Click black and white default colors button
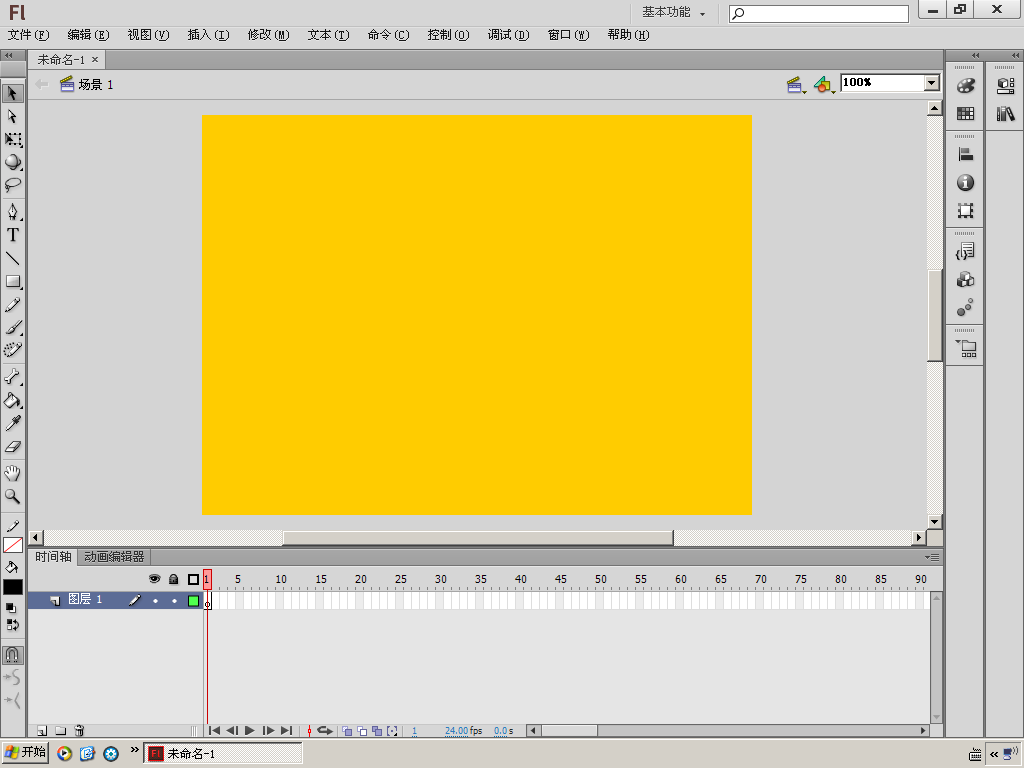 pos(11,608)
